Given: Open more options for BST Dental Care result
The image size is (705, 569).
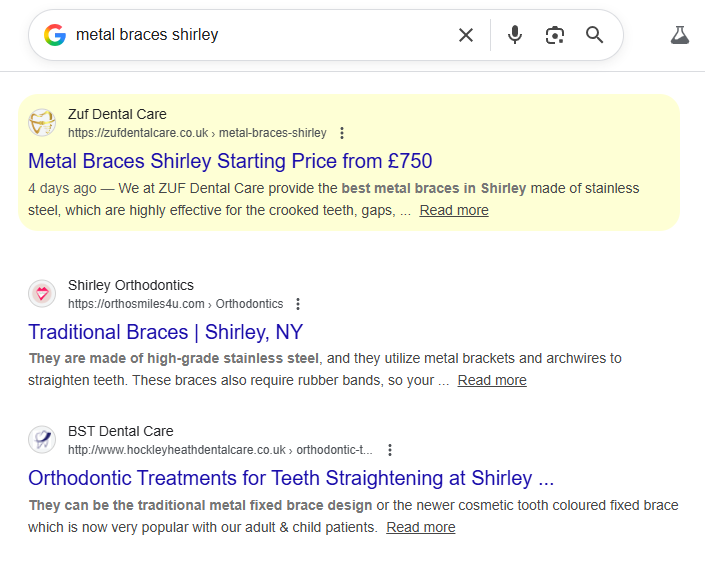Looking at the screenshot, I should 390,450.
